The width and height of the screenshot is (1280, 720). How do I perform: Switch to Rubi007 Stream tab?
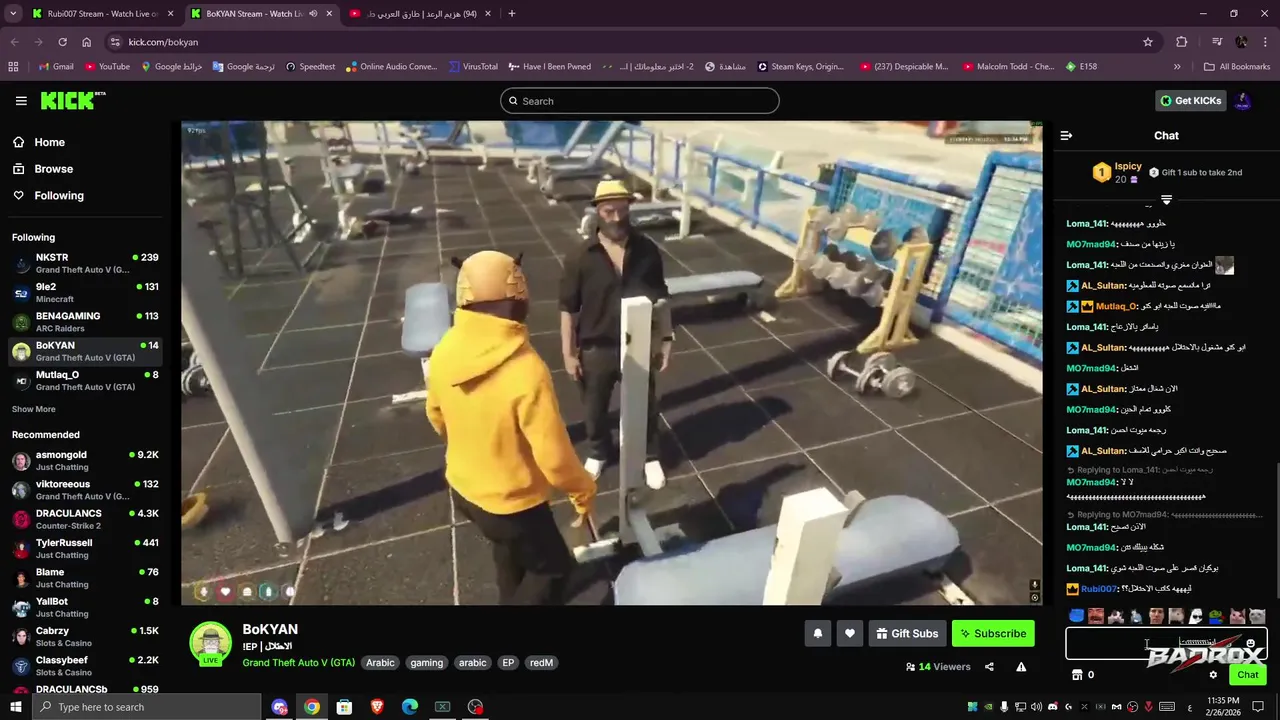100,14
